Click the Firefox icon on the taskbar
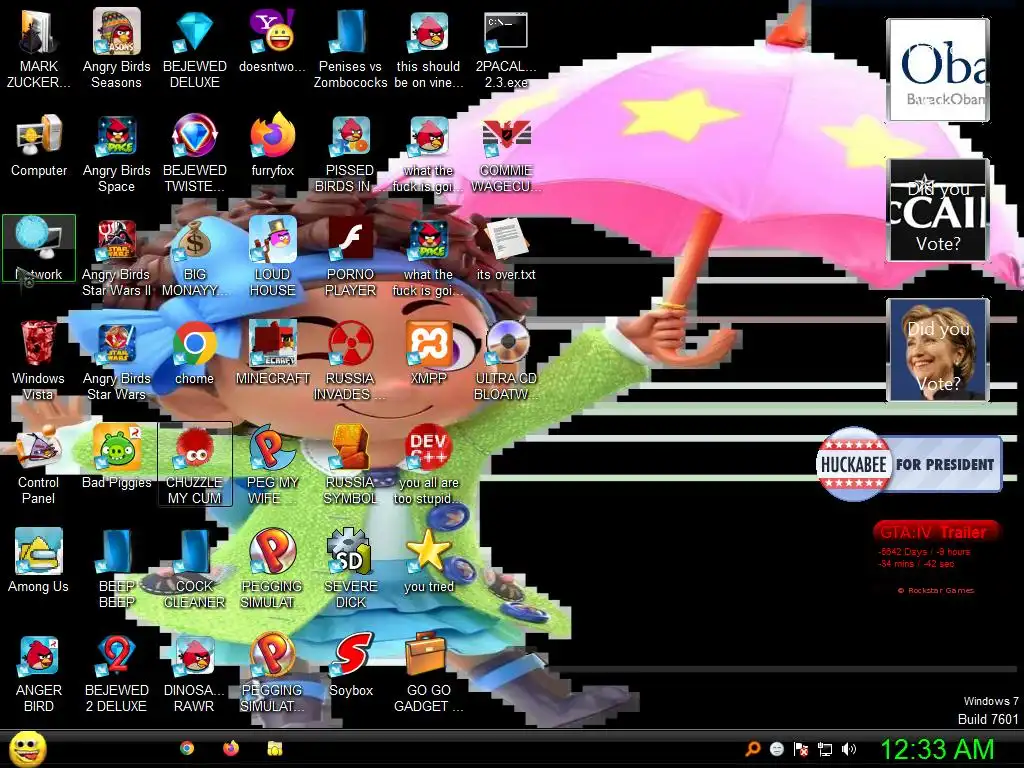The image size is (1024, 768). (231, 749)
